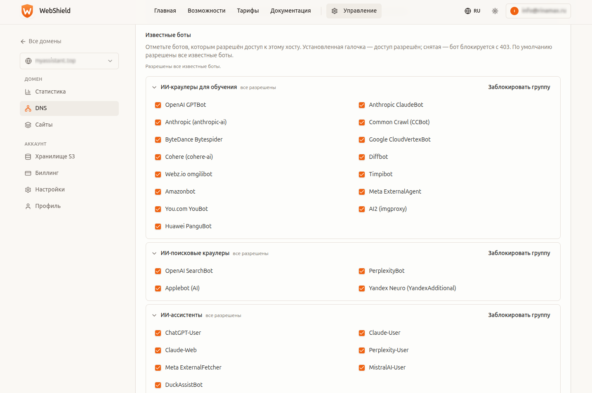Viewport: 592px width, 393px height.
Task: Open Настройки in the sidebar
Action: click(x=69, y=190)
